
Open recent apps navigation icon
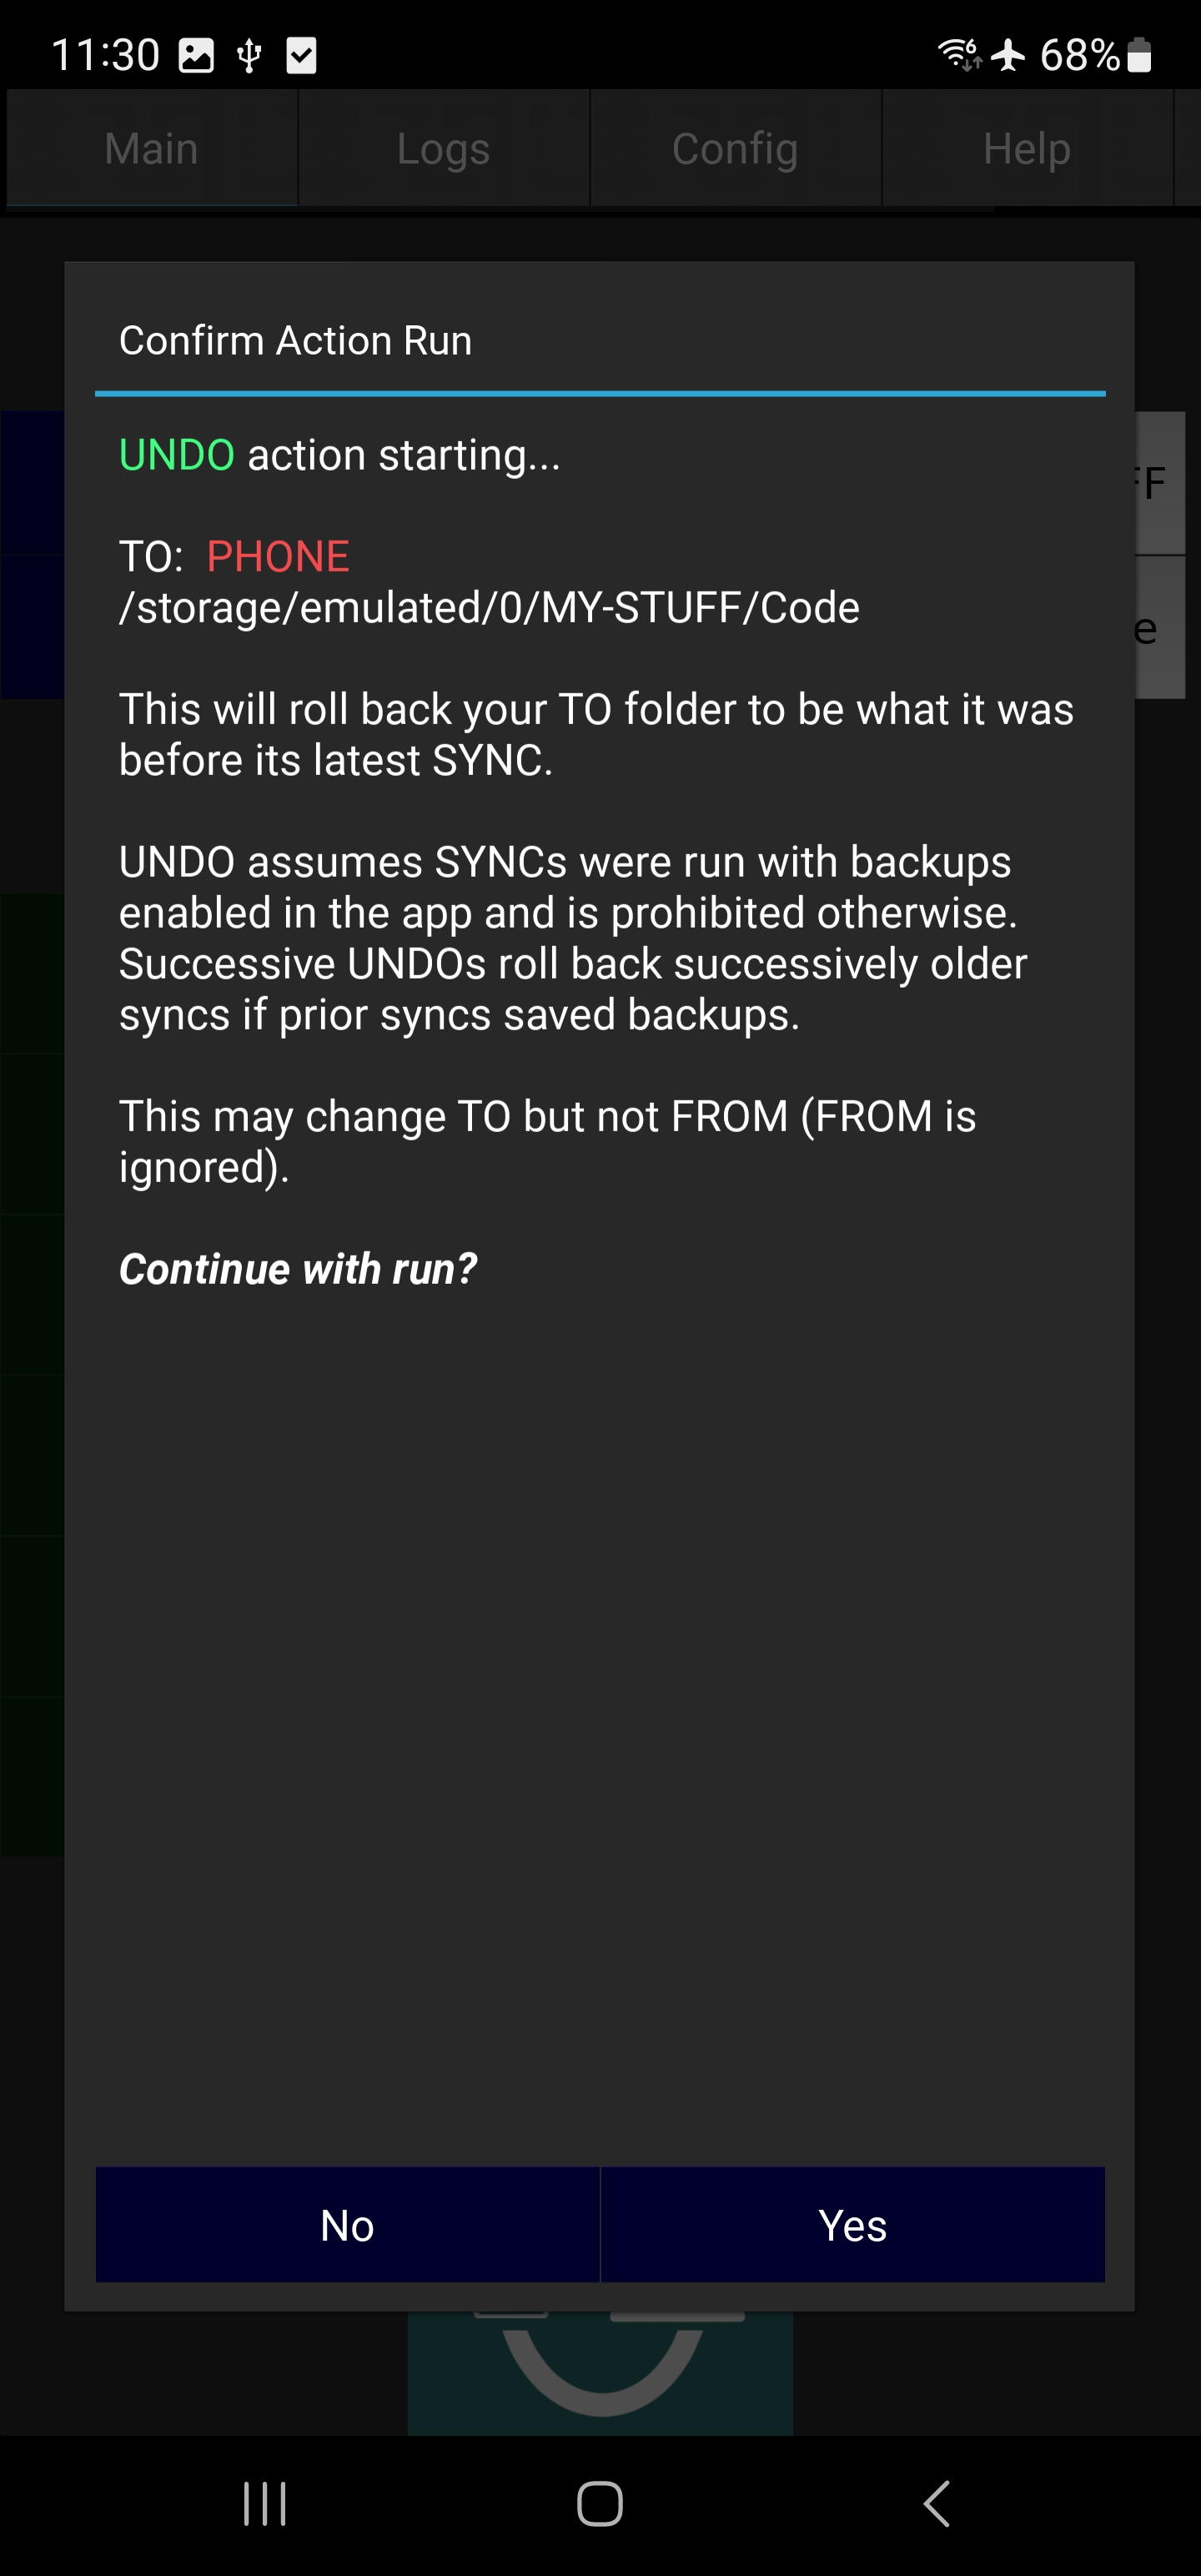265,2504
